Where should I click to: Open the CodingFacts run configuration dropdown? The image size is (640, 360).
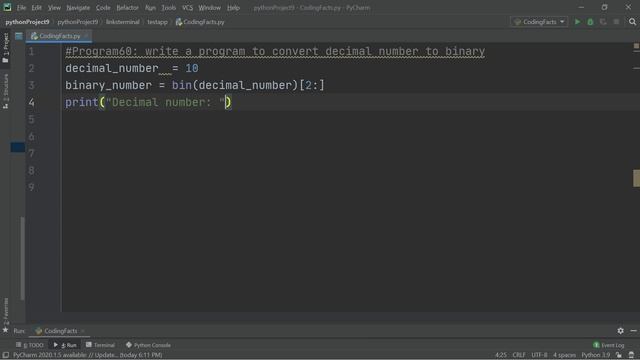pos(539,22)
